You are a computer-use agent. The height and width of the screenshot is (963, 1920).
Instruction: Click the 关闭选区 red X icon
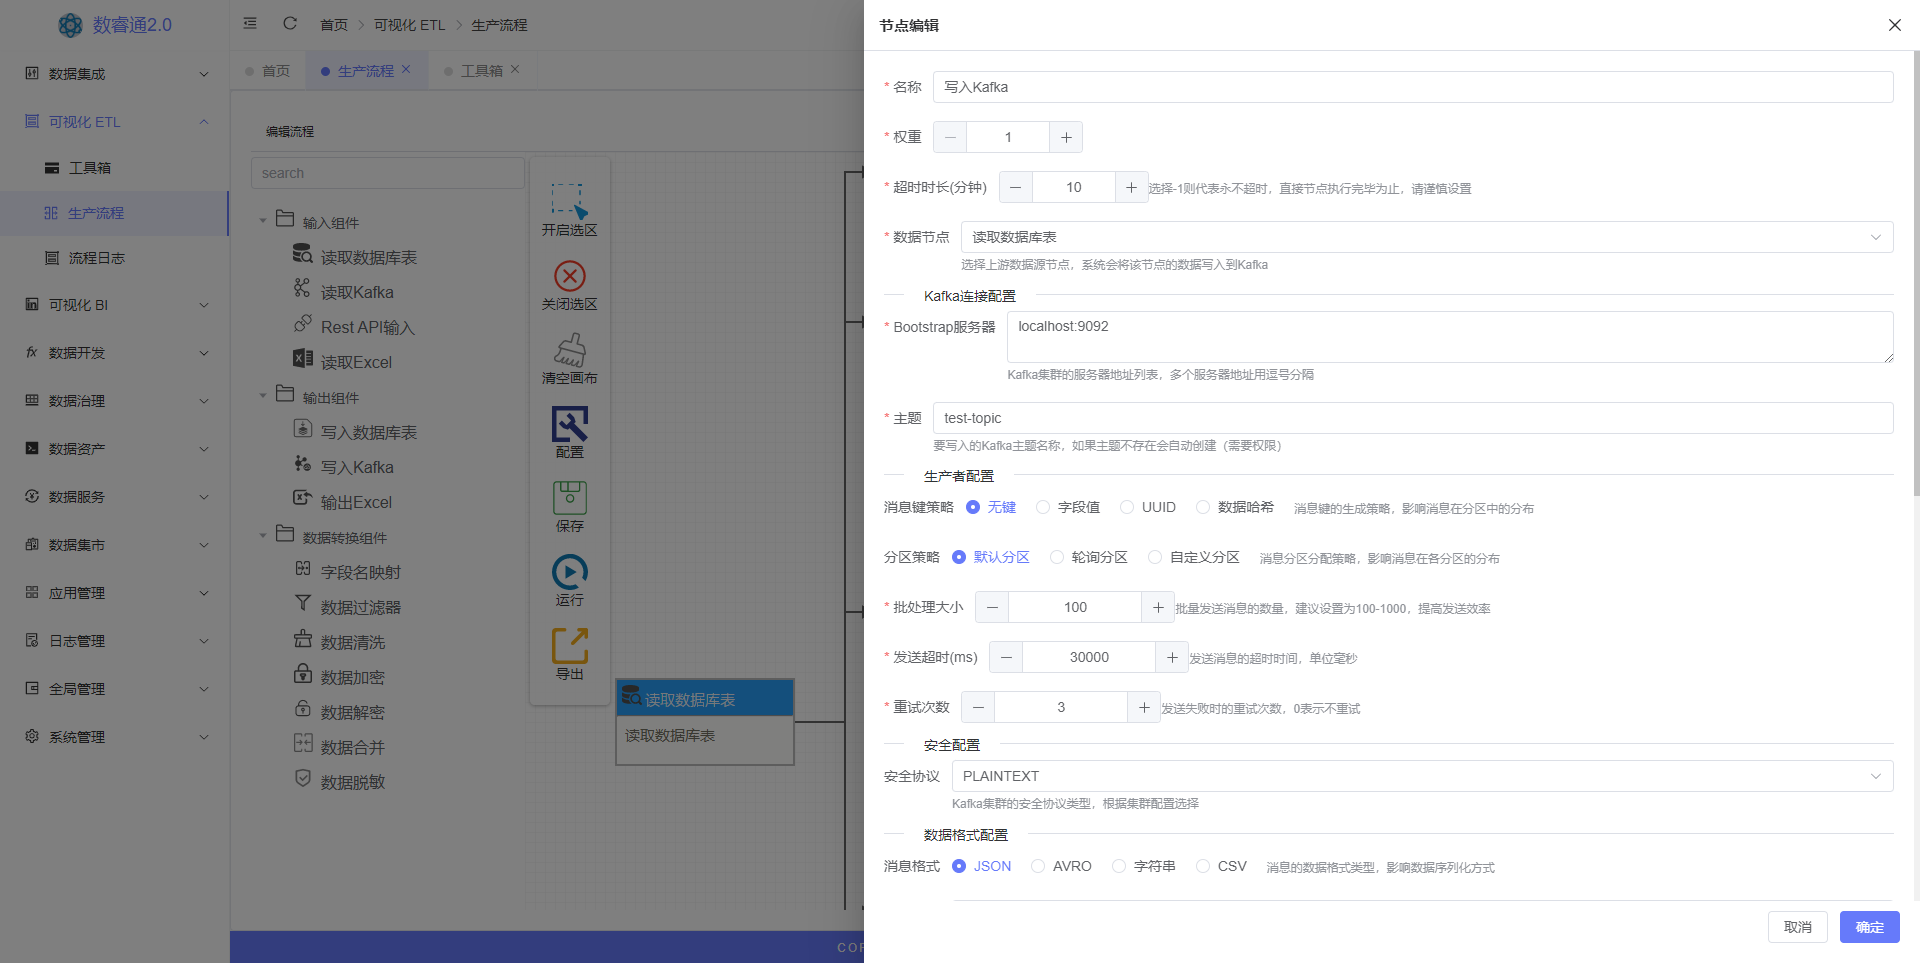tap(570, 275)
